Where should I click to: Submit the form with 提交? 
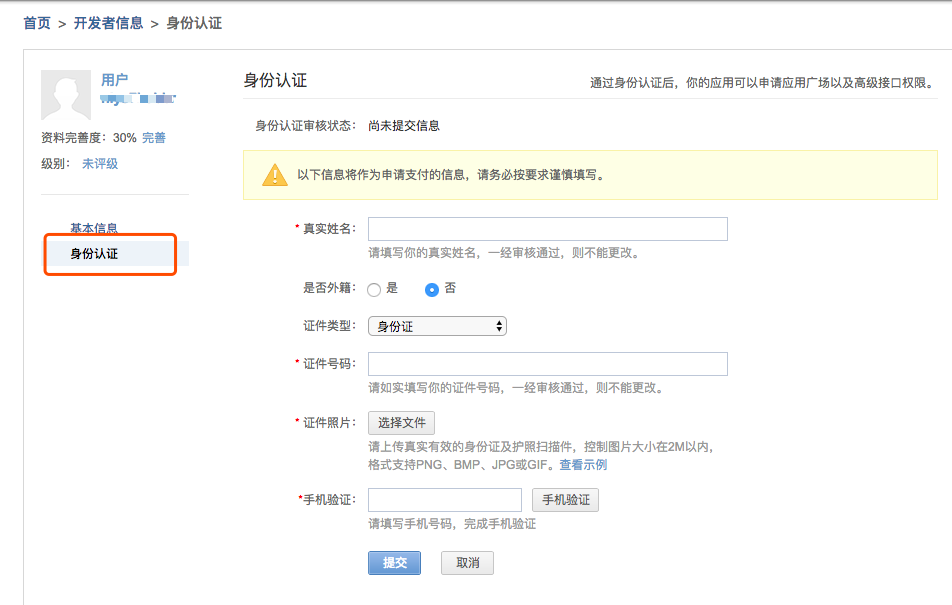point(394,562)
